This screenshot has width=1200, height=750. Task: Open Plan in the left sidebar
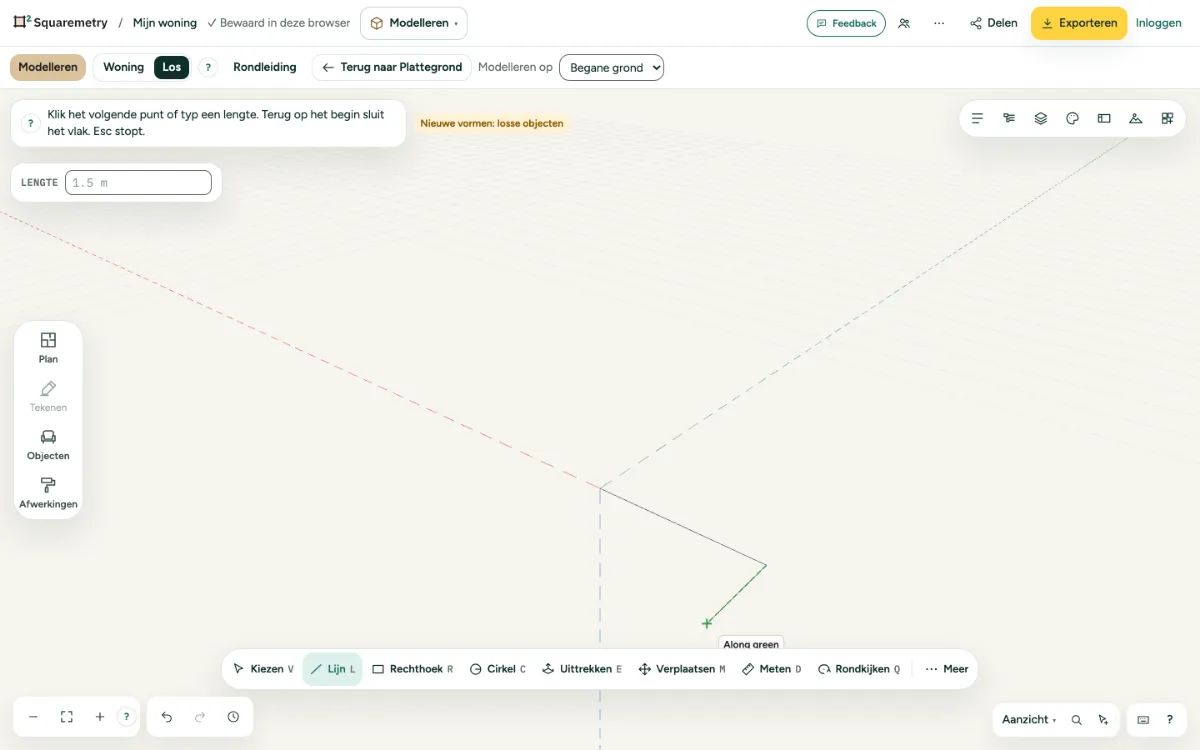pyautogui.click(x=48, y=348)
